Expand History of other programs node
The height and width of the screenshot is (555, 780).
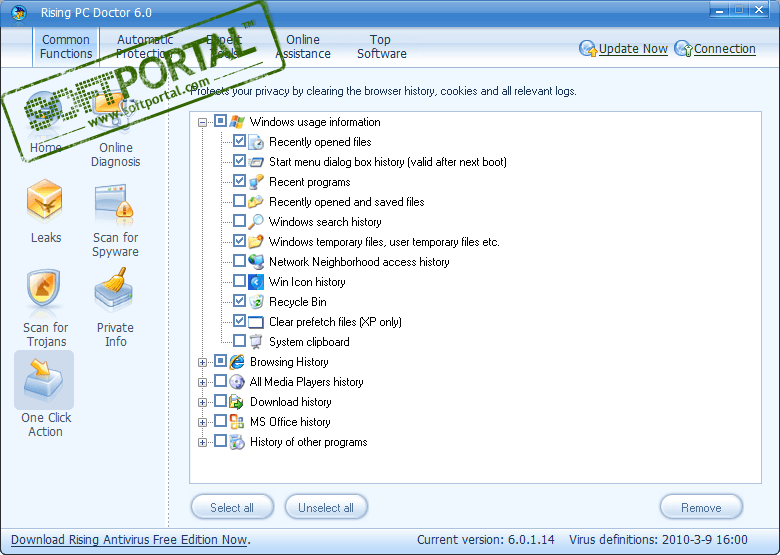coord(202,443)
